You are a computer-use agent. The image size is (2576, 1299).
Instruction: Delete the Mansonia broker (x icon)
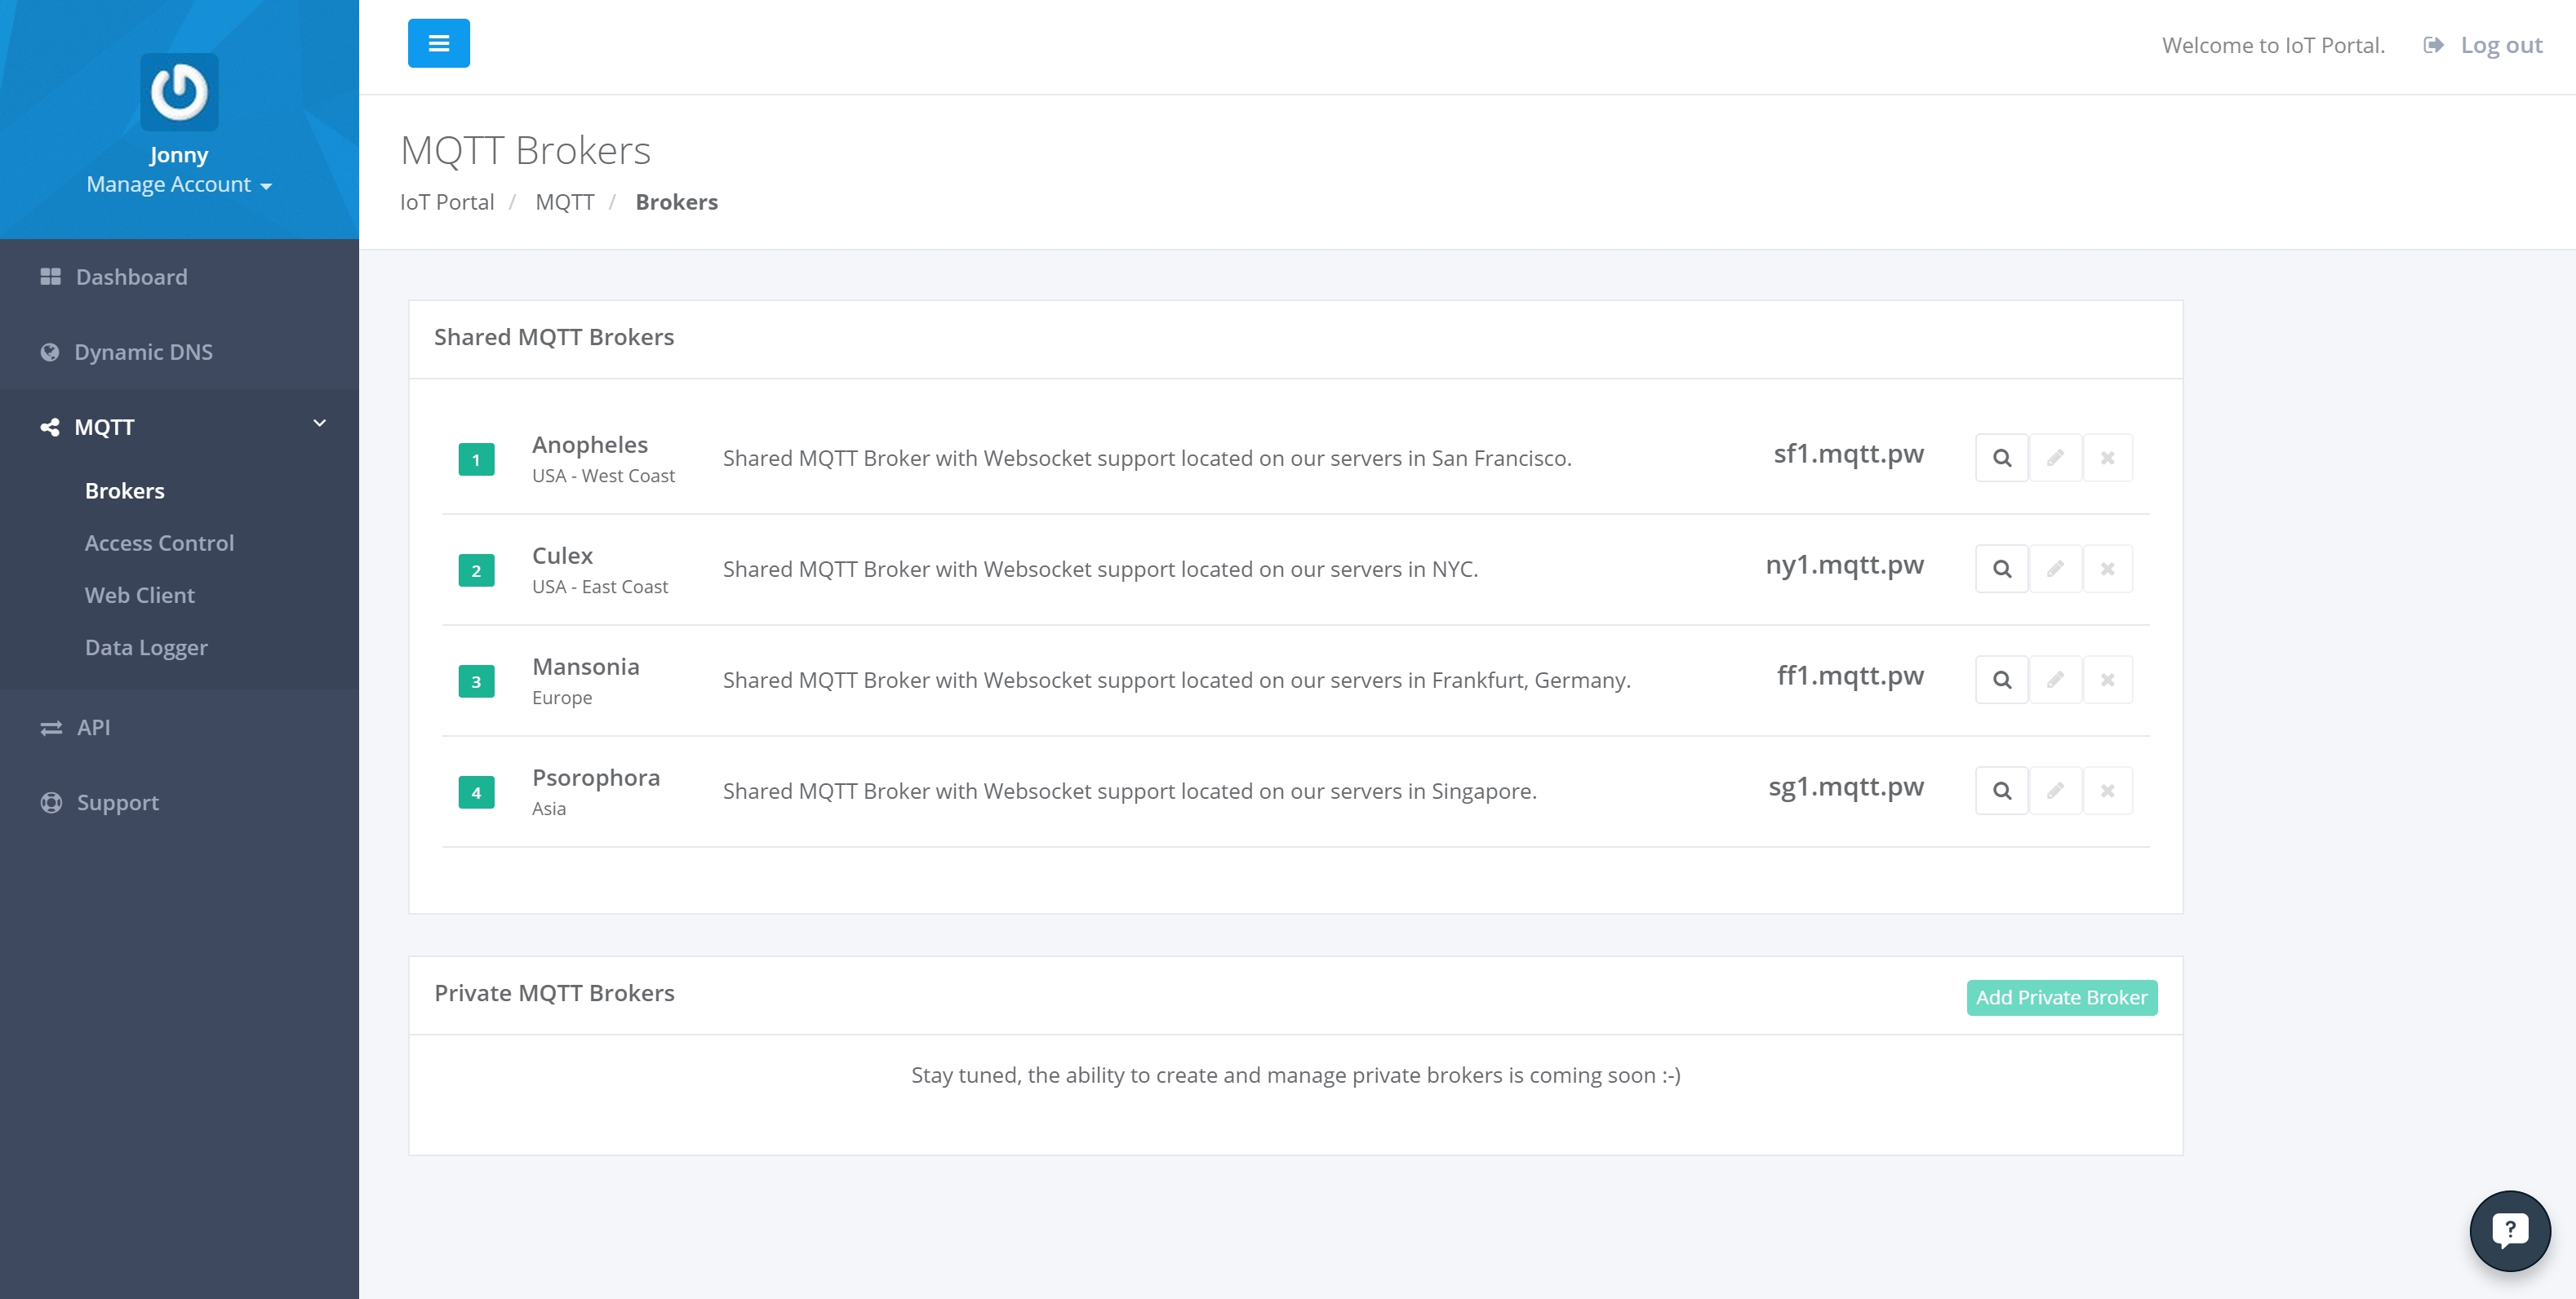pos(2107,680)
